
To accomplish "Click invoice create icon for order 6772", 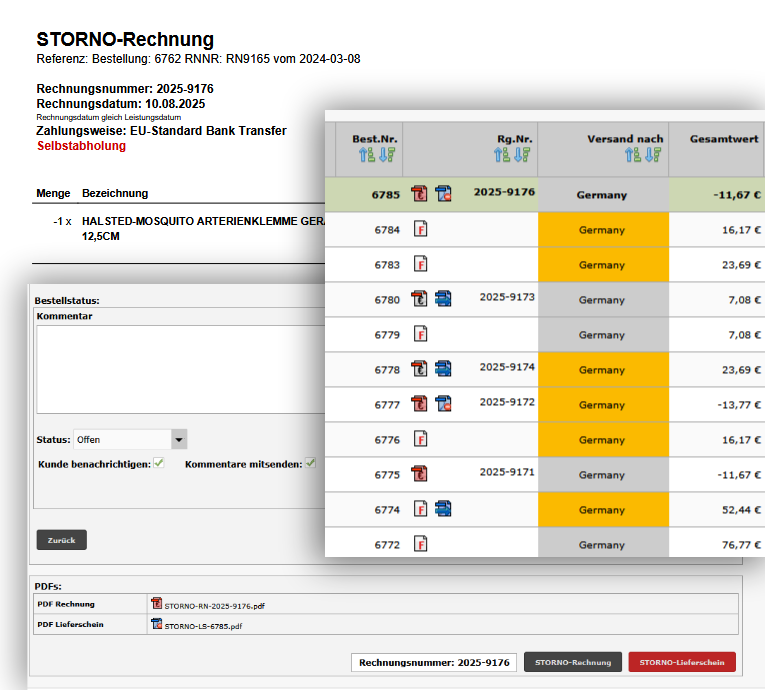I will [x=421, y=545].
